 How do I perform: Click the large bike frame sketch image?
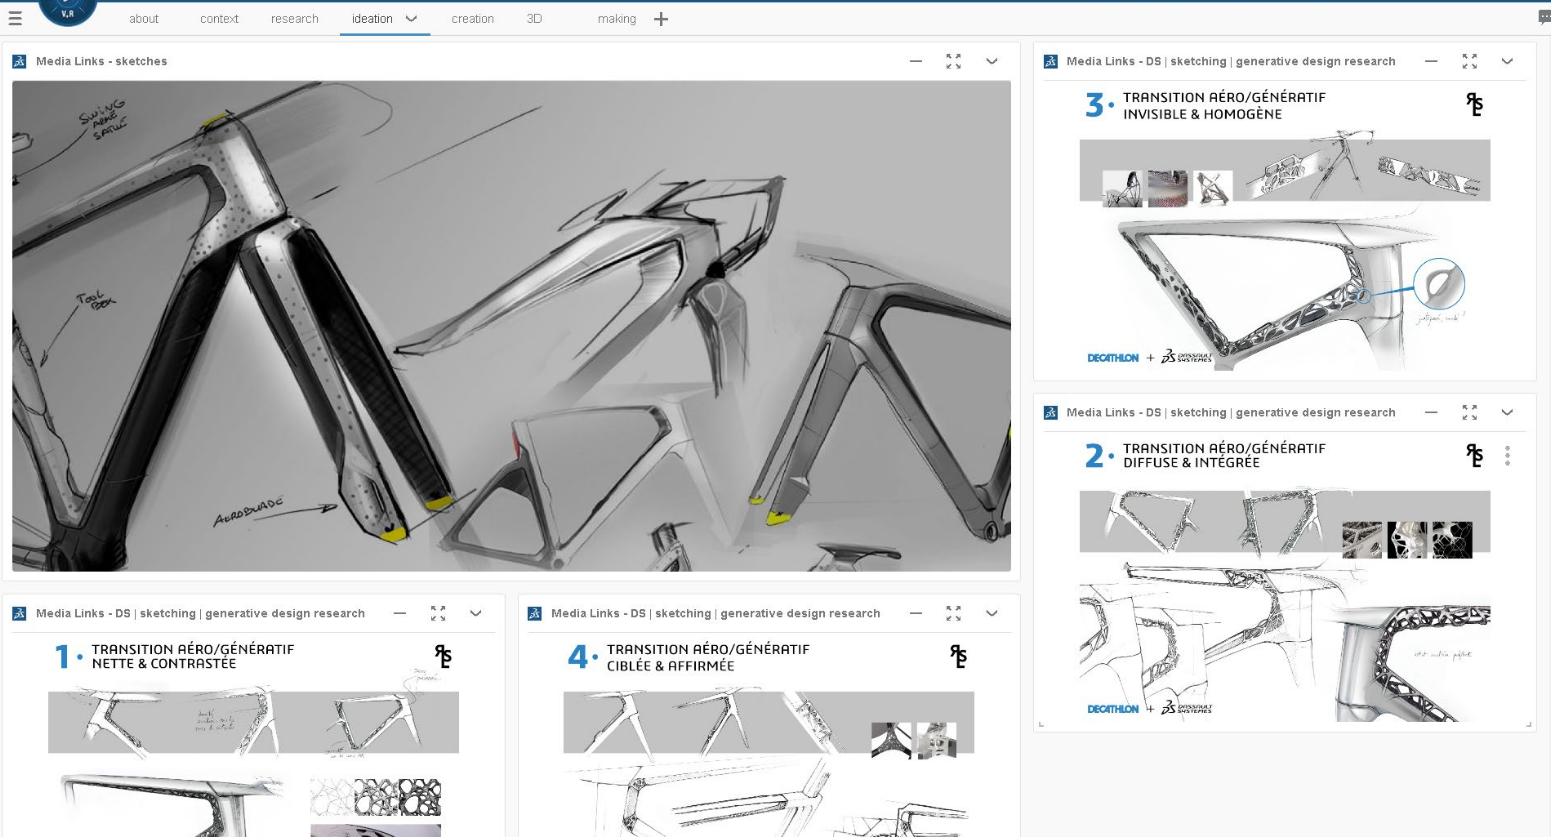[511, 326]
